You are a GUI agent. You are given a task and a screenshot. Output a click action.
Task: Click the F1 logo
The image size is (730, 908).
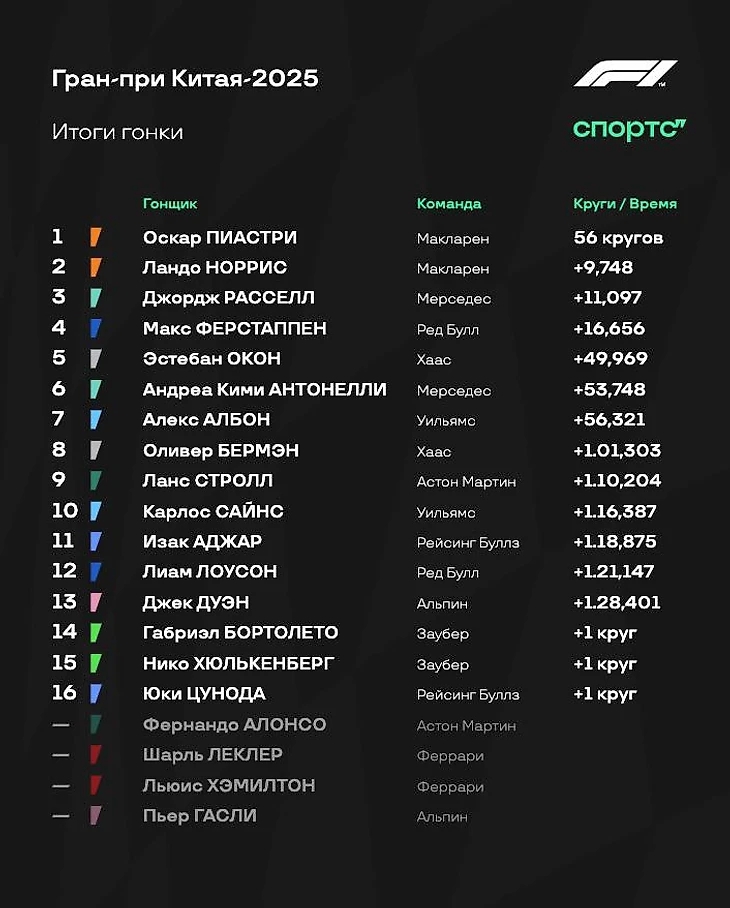(x=626, y=74)
